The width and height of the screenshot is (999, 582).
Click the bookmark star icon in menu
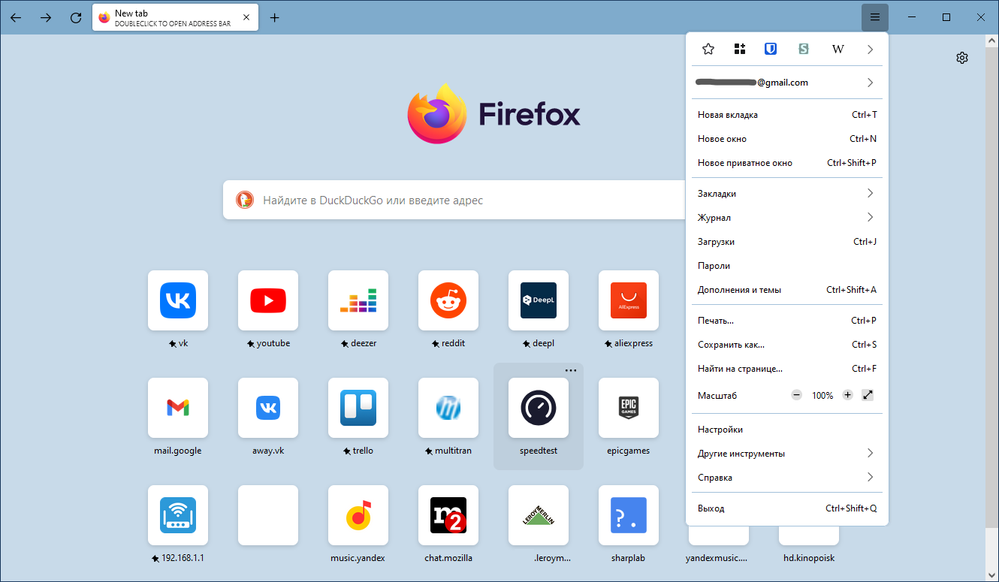[x=708, y=49]
